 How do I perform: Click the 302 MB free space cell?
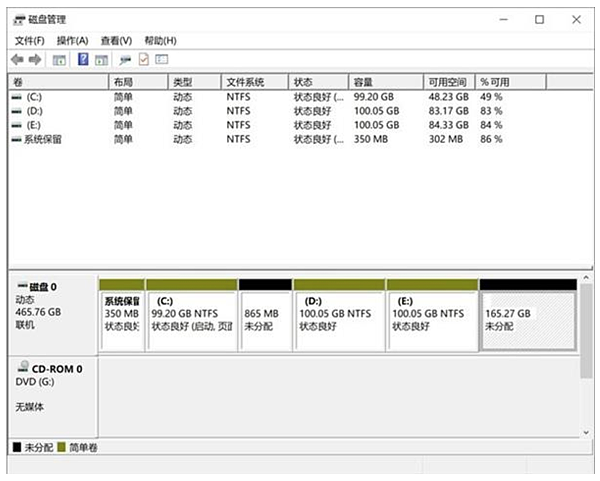coord(446,139)
